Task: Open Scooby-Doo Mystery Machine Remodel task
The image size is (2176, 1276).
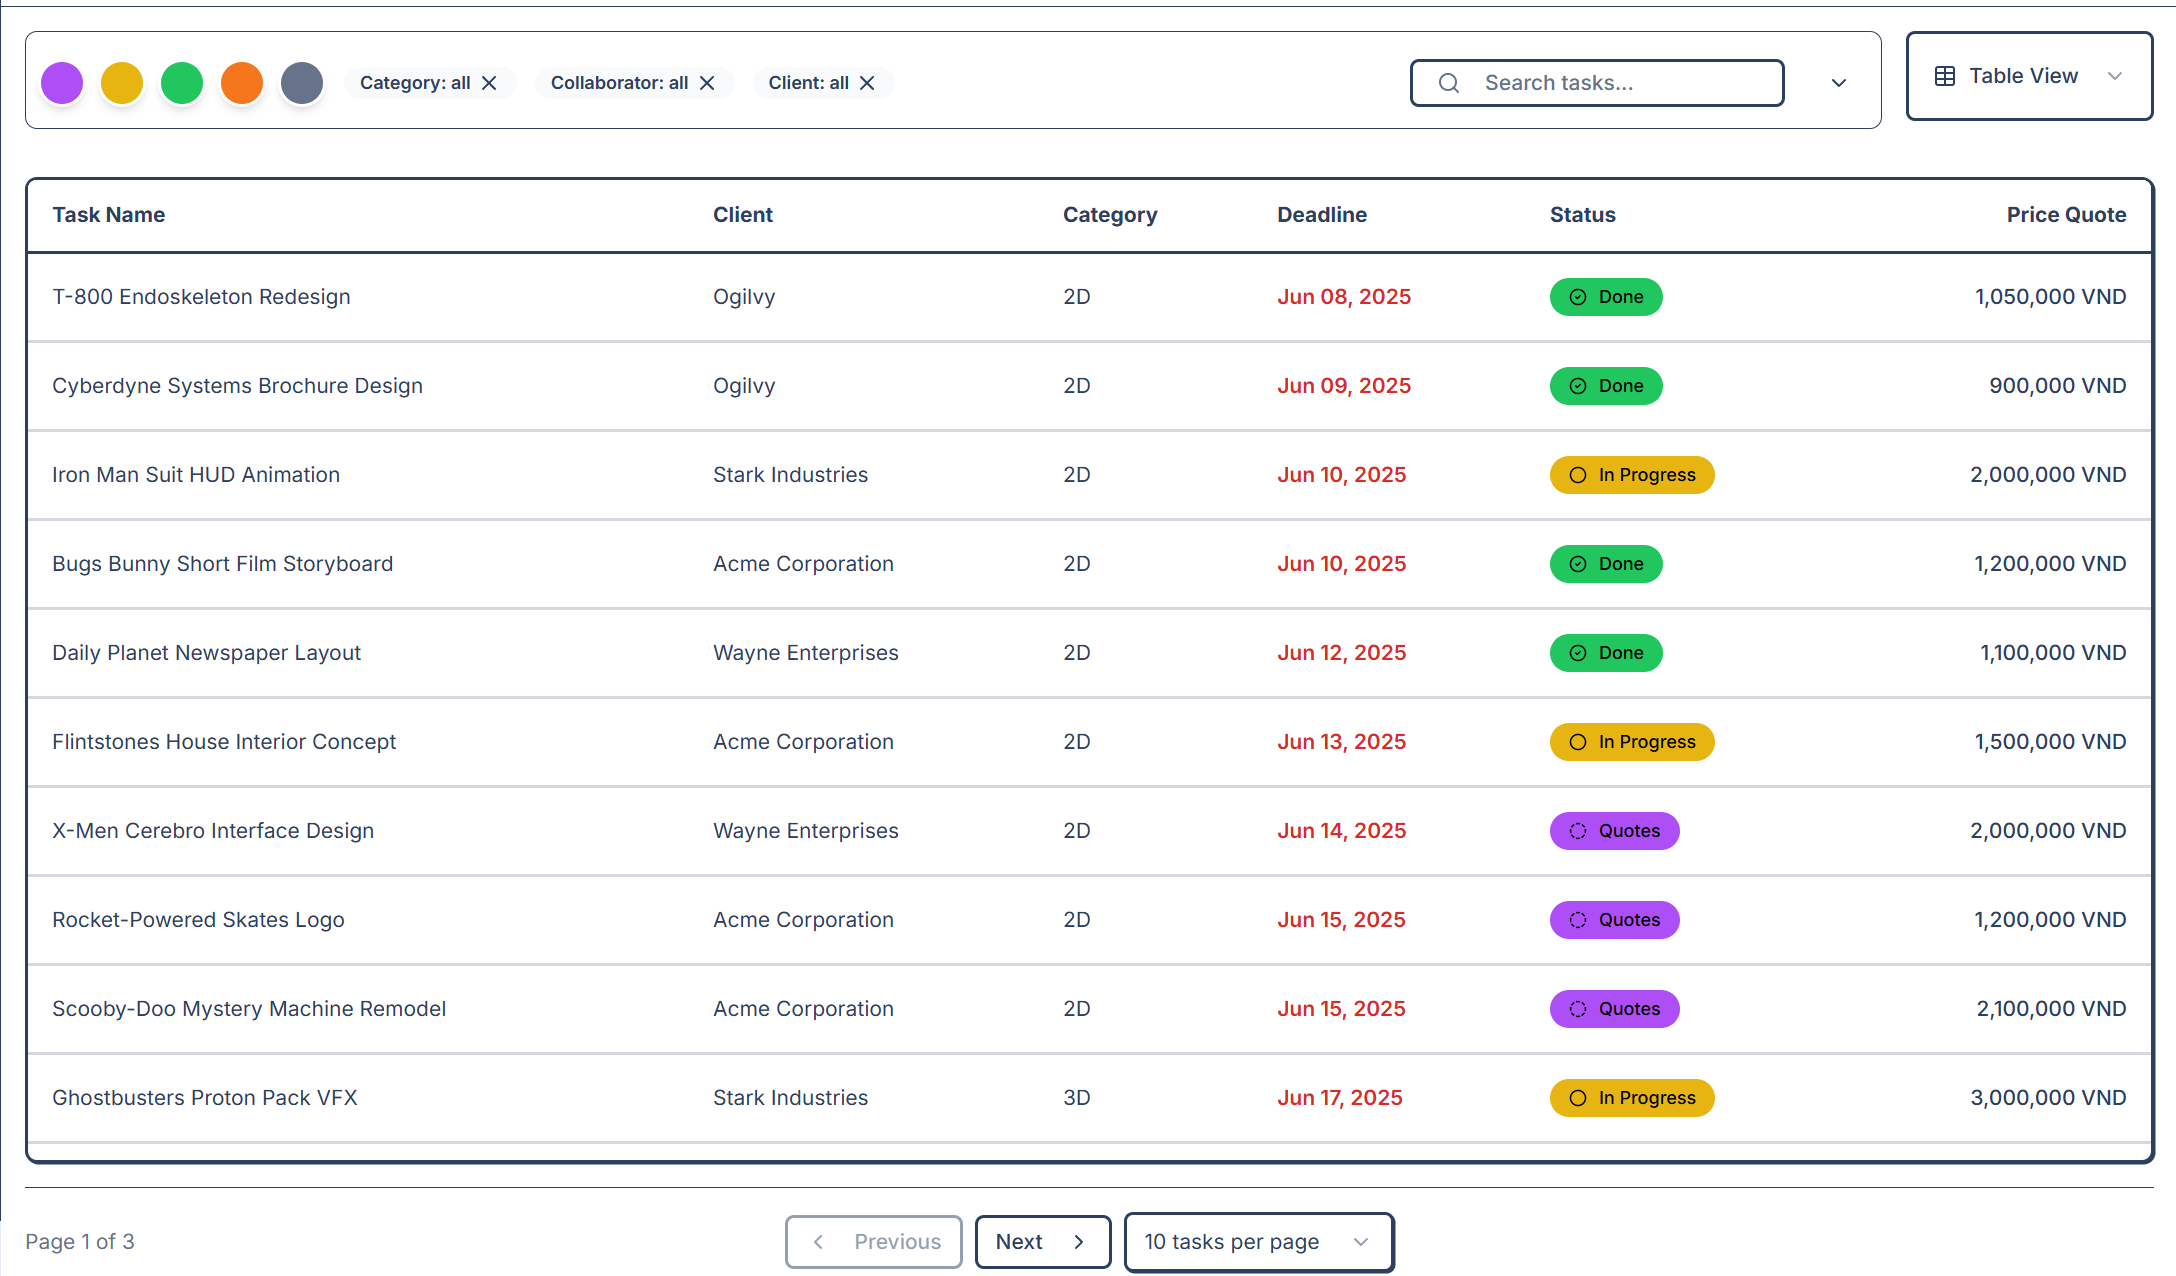Action: coord(249,1009)
